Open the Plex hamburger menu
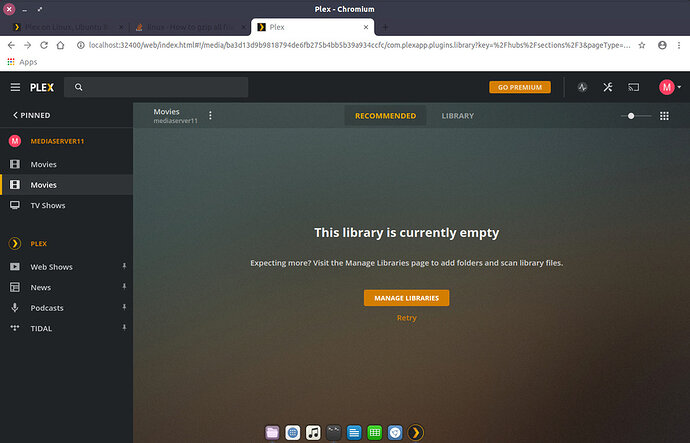The height and width of the screenshot is (443, 690). point(15,87)
